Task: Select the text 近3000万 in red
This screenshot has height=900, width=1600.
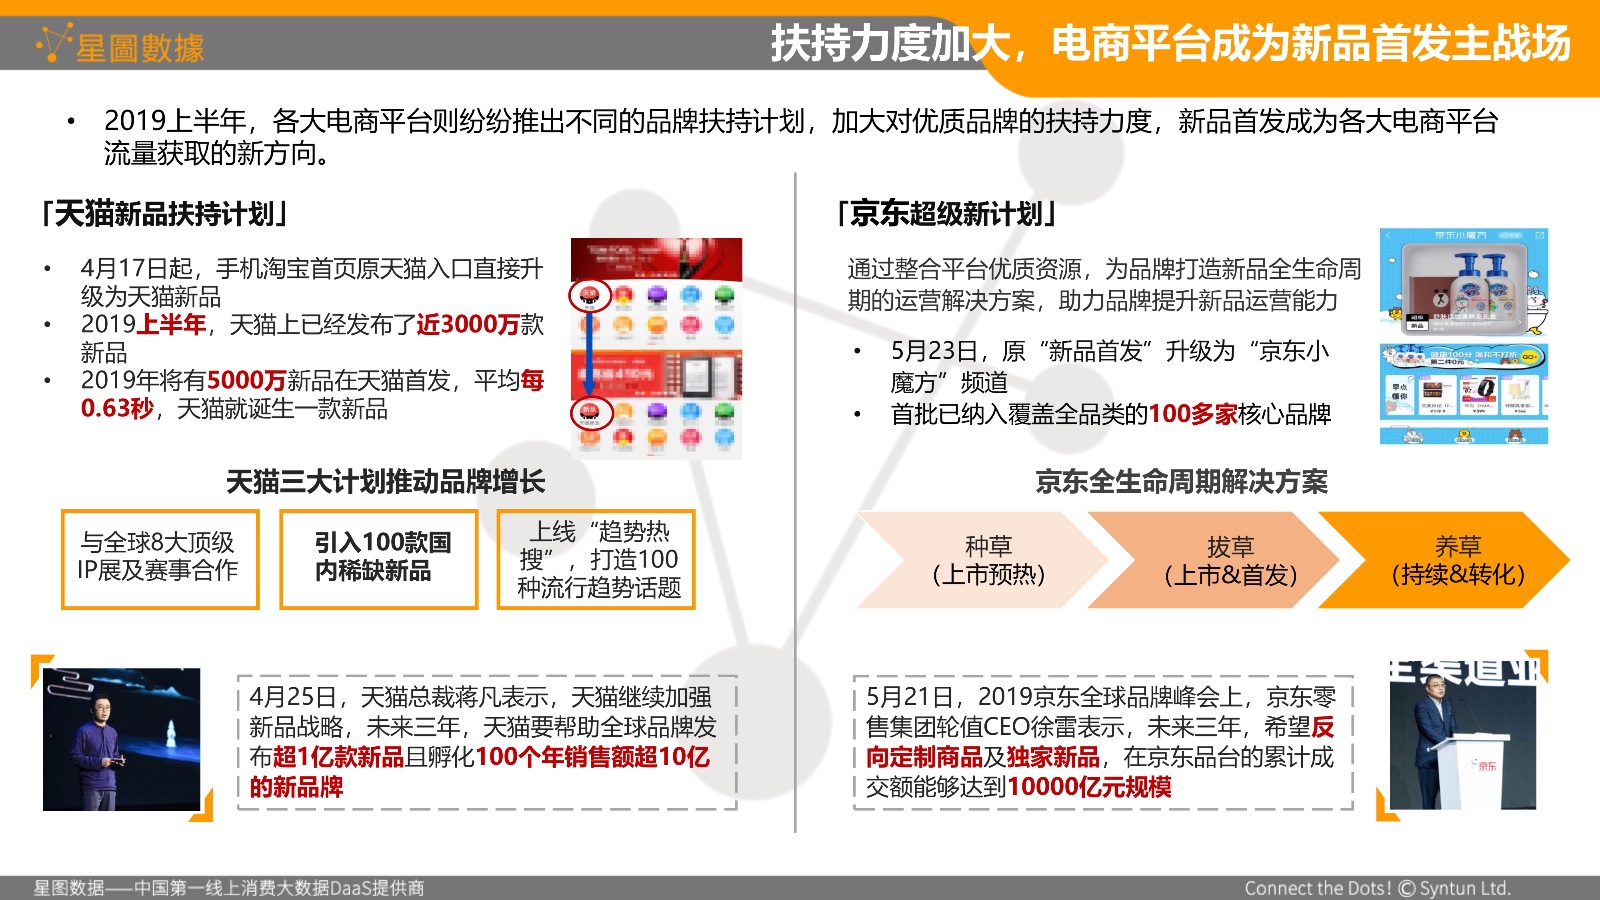Action: [468, 324]
